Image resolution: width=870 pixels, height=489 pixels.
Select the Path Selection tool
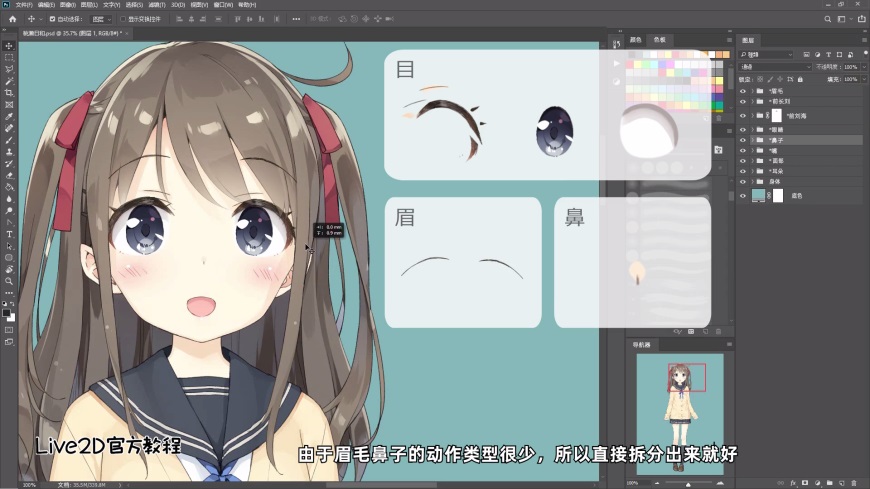[9, 246]
